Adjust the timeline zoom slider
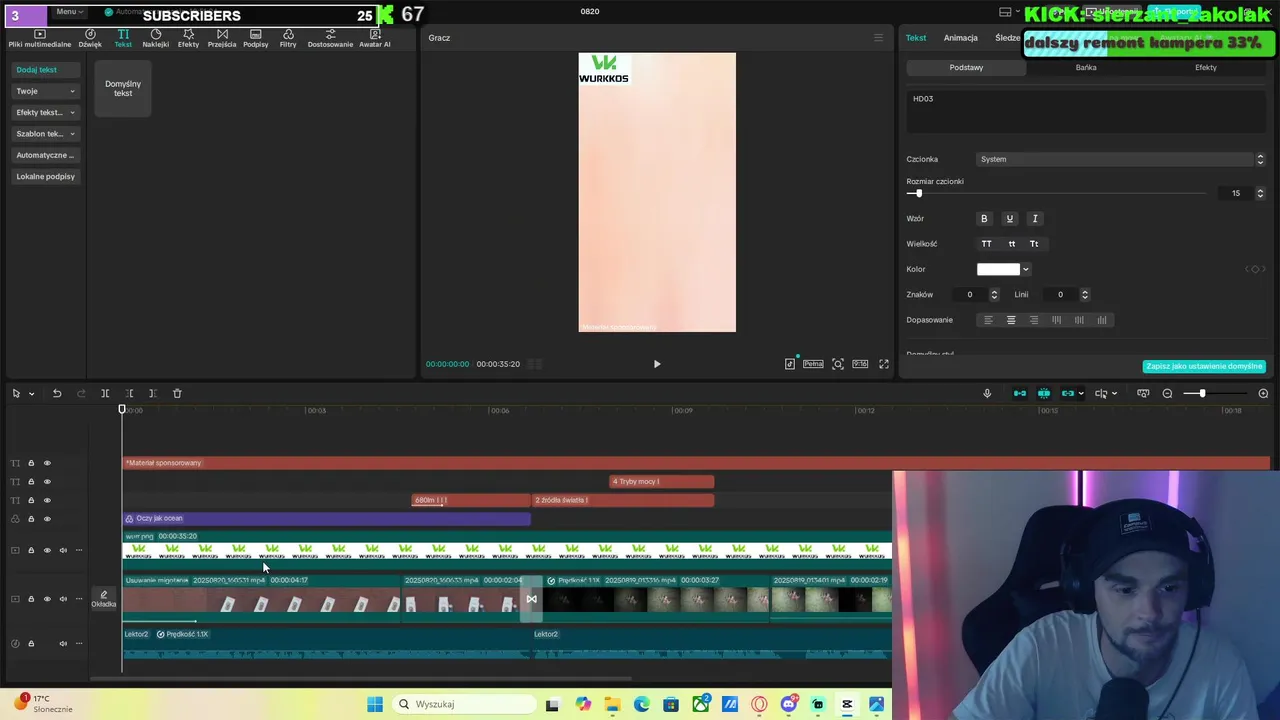Image resolution: width=1280 pixels, height=720 pixels. (1216, 393)
